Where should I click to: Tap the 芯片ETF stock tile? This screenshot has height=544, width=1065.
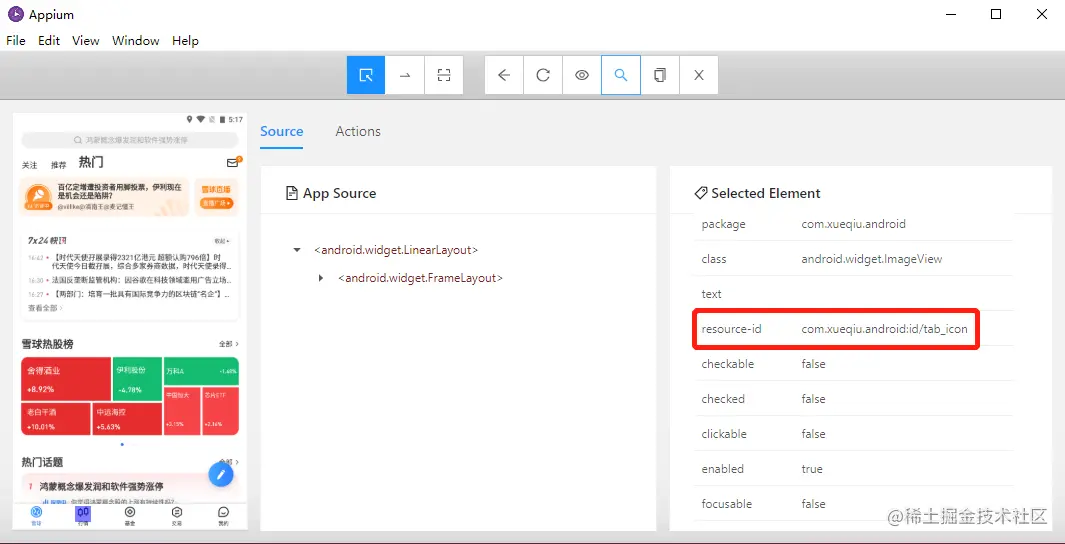[220, 411]
